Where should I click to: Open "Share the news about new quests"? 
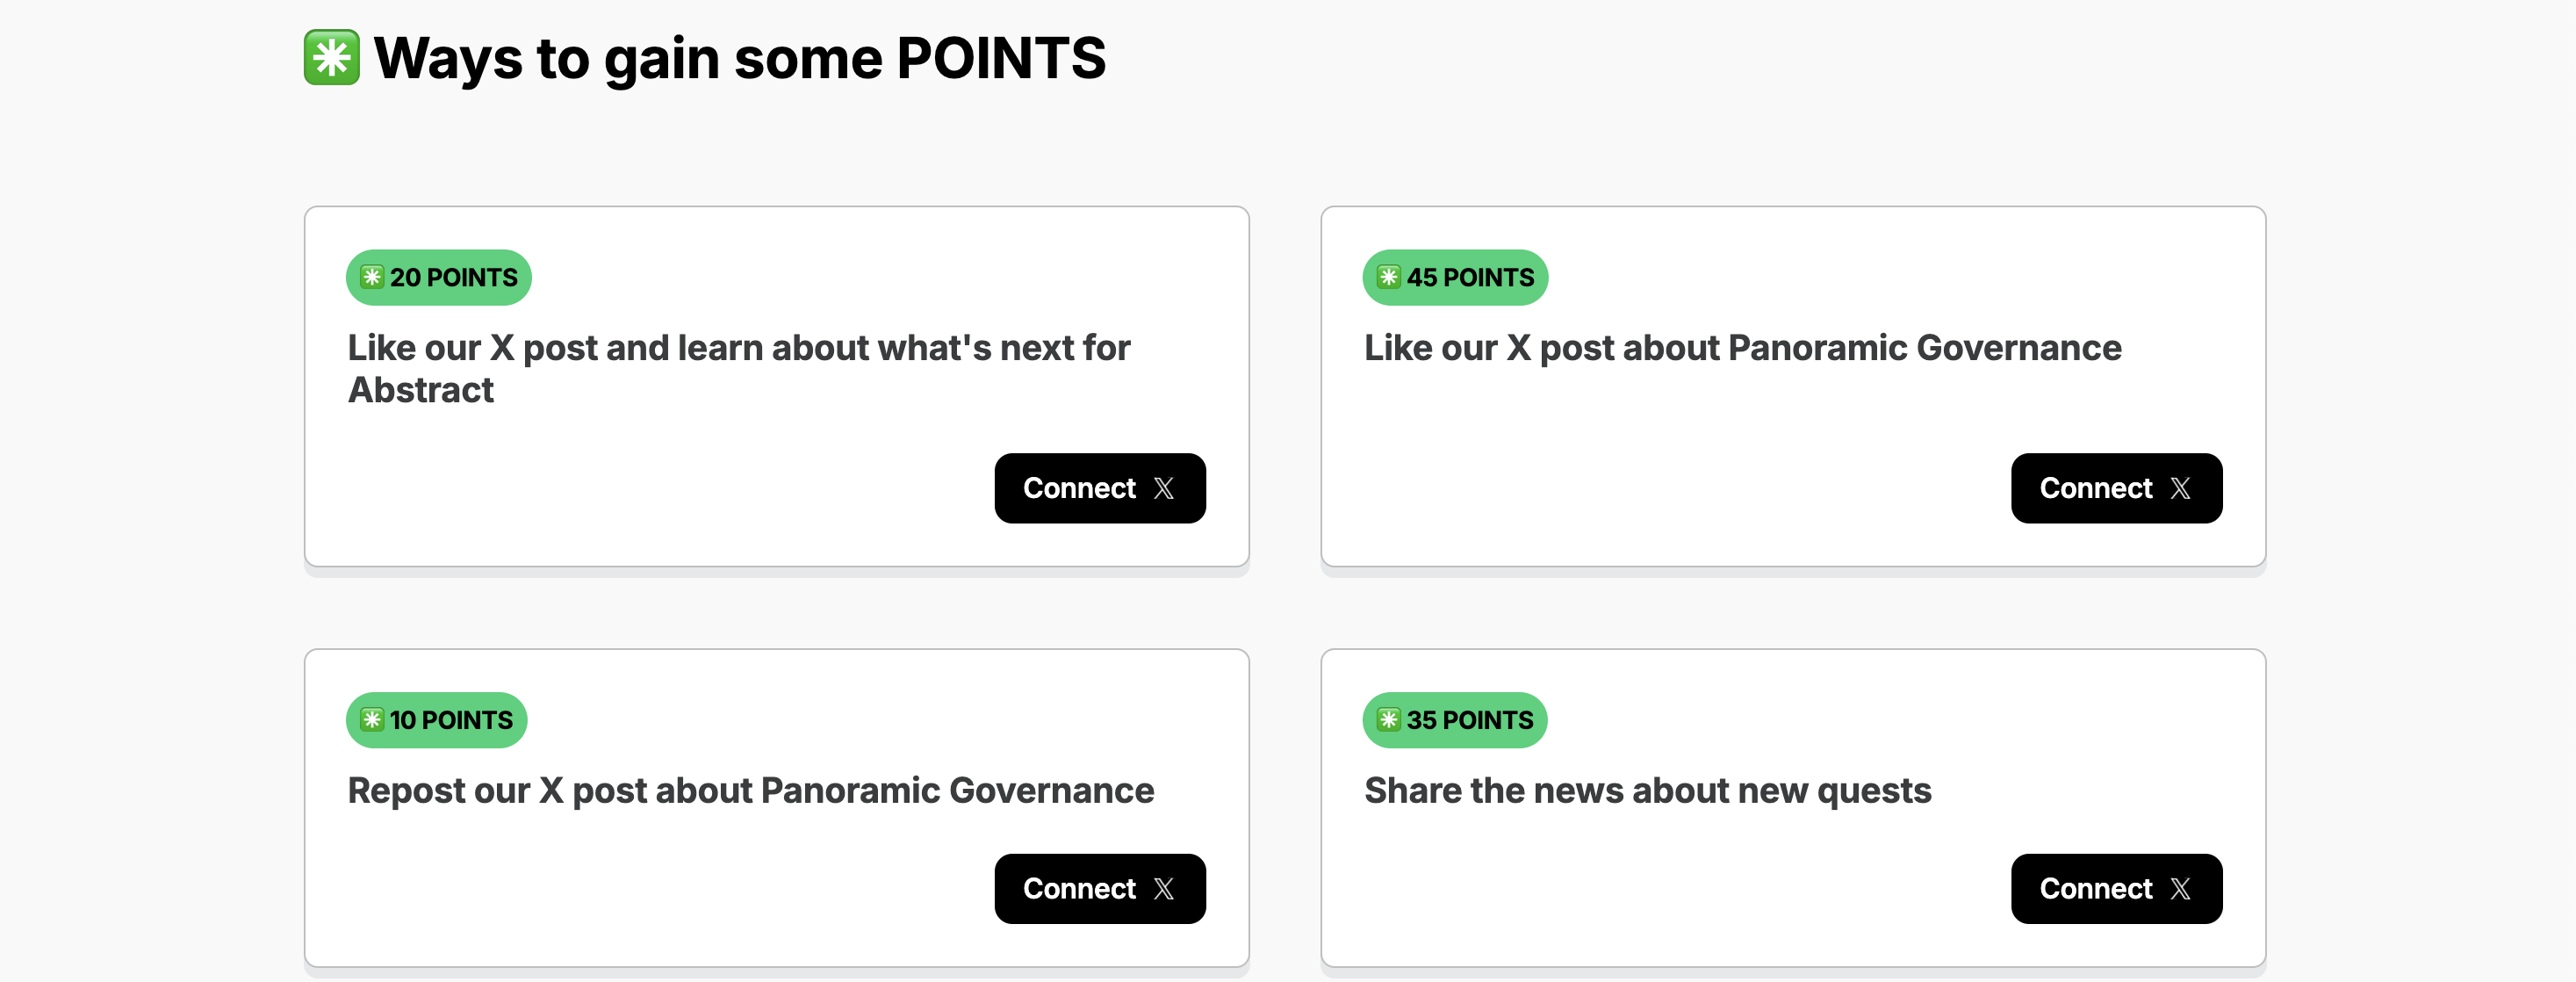[1647, 791]
